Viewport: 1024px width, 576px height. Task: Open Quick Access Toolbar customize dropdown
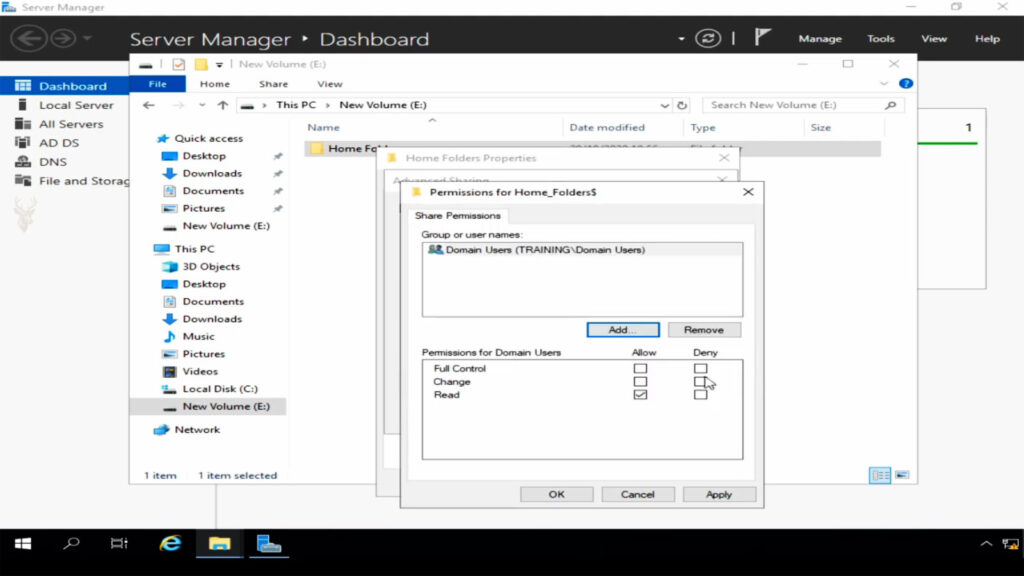(219, 65)
